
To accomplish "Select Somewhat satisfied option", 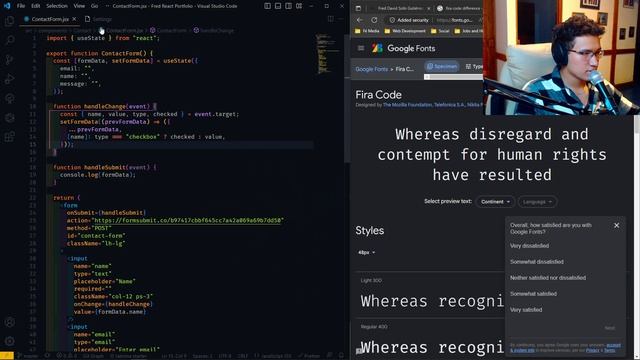I will [533, 293].
